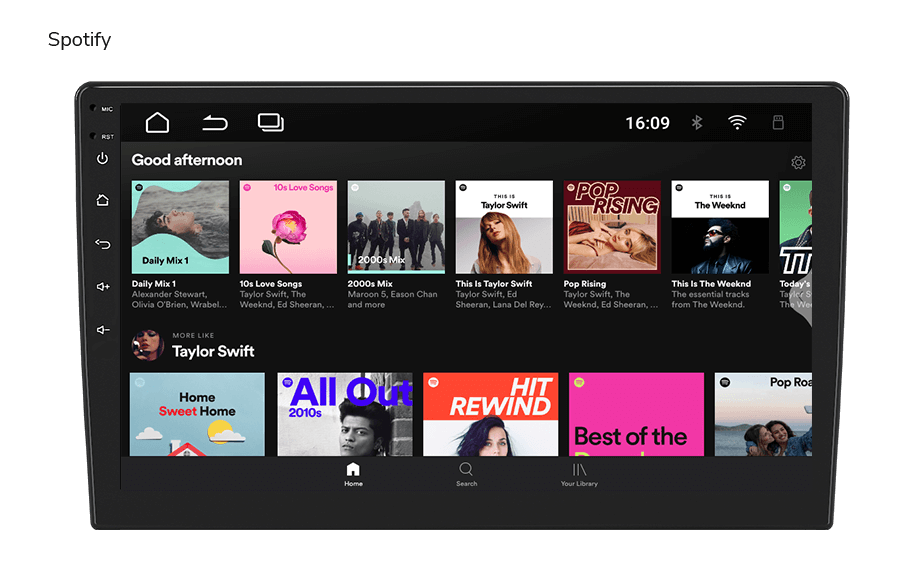Tap volume up on side bezel

(103, 287)
